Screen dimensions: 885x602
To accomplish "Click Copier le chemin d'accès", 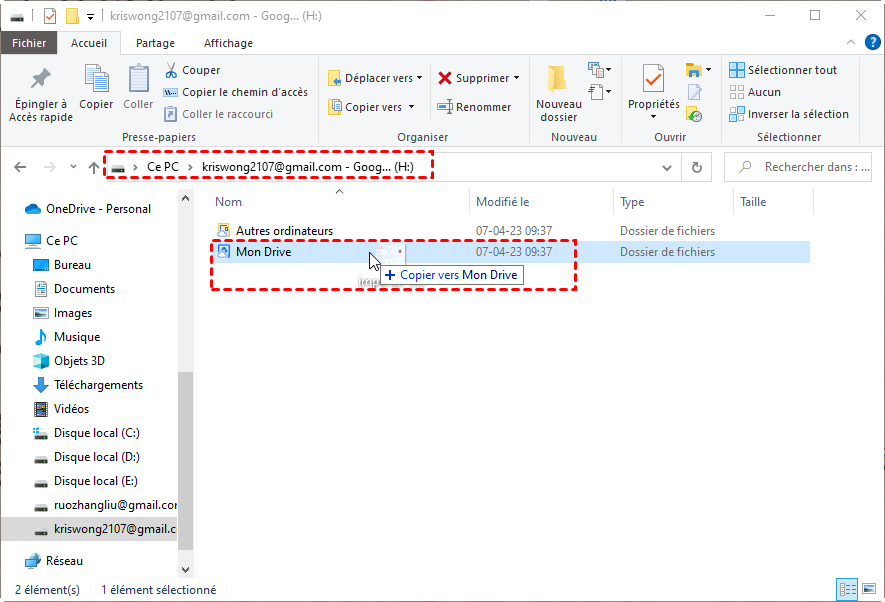I will click(235, 92).
